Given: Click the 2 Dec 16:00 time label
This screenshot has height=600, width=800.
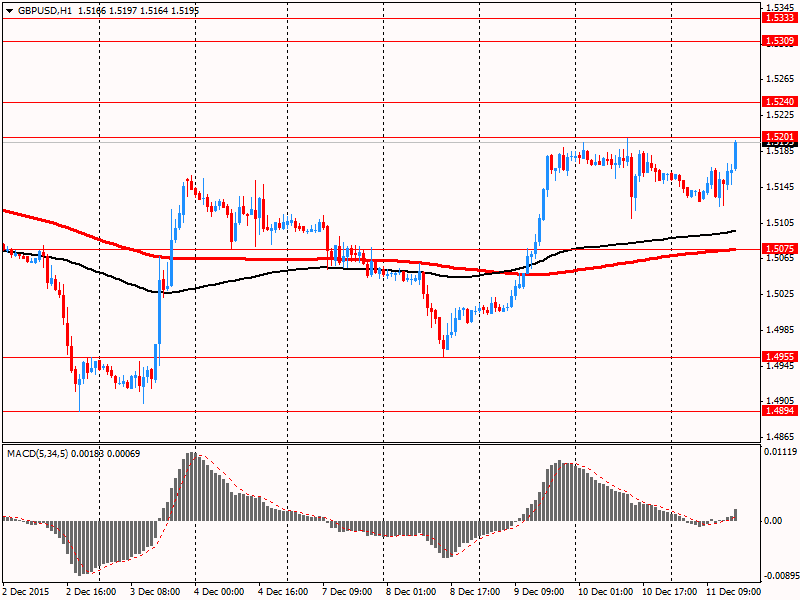Looking at the screenshot, I should (x=91, y=592).
